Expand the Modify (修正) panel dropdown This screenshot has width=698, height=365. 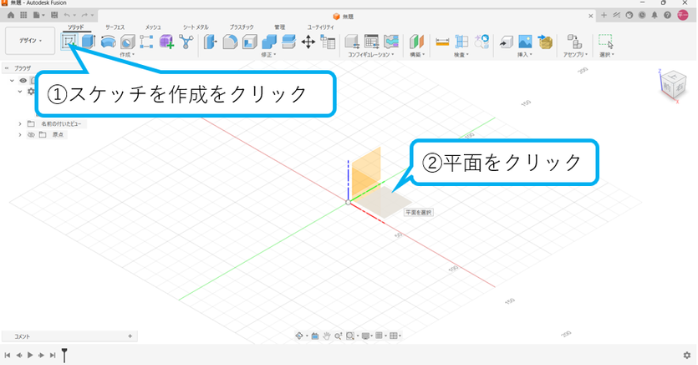click(x=268, y=55)
